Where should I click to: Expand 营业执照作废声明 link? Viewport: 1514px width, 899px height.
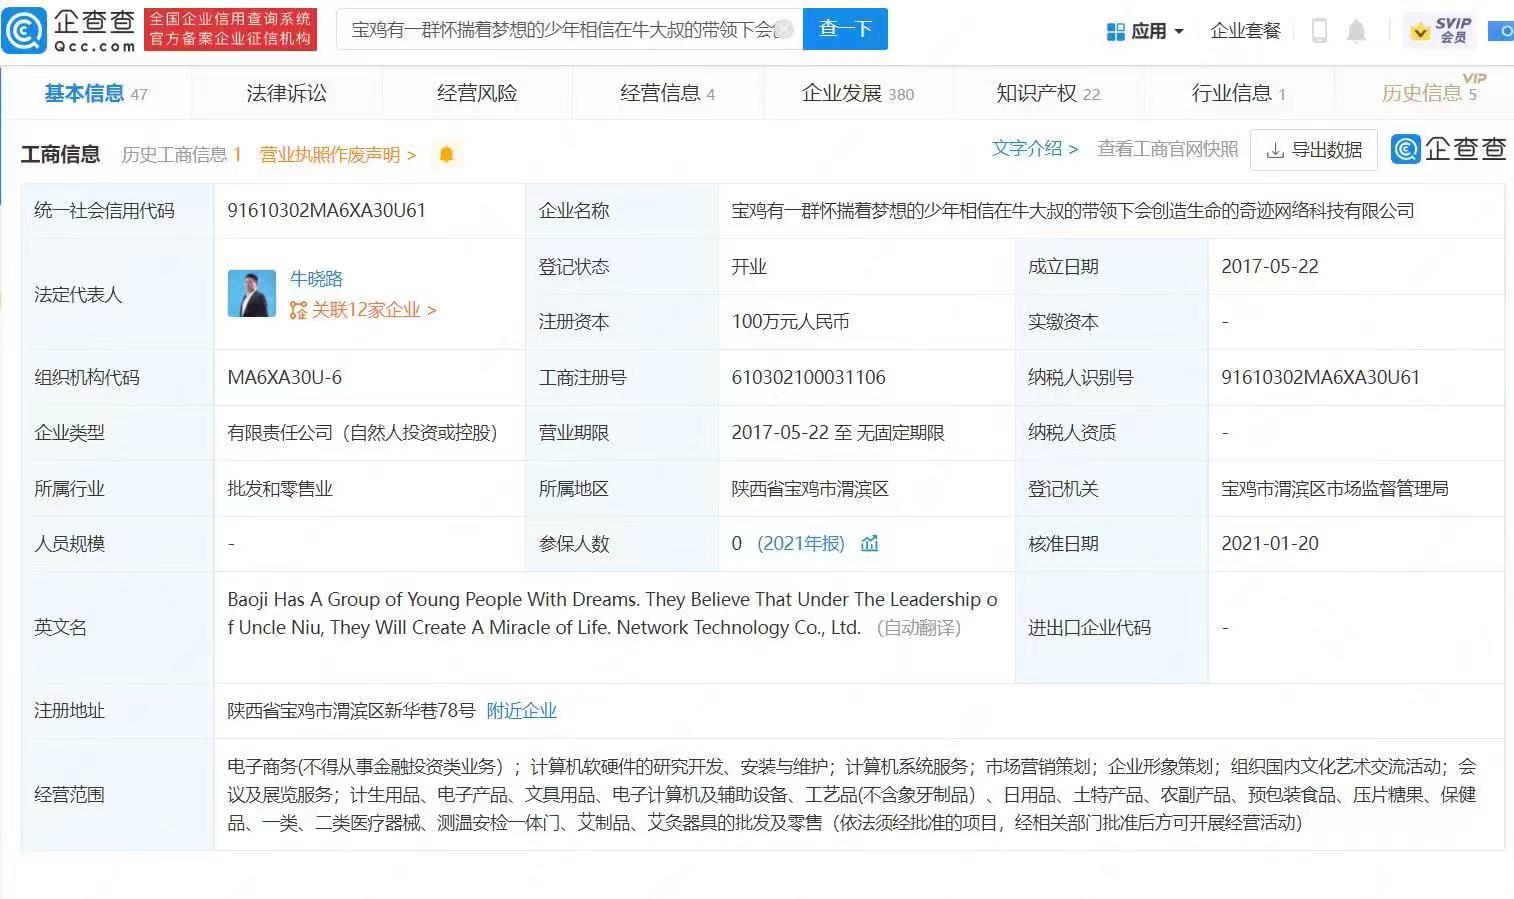coord(338,155)
